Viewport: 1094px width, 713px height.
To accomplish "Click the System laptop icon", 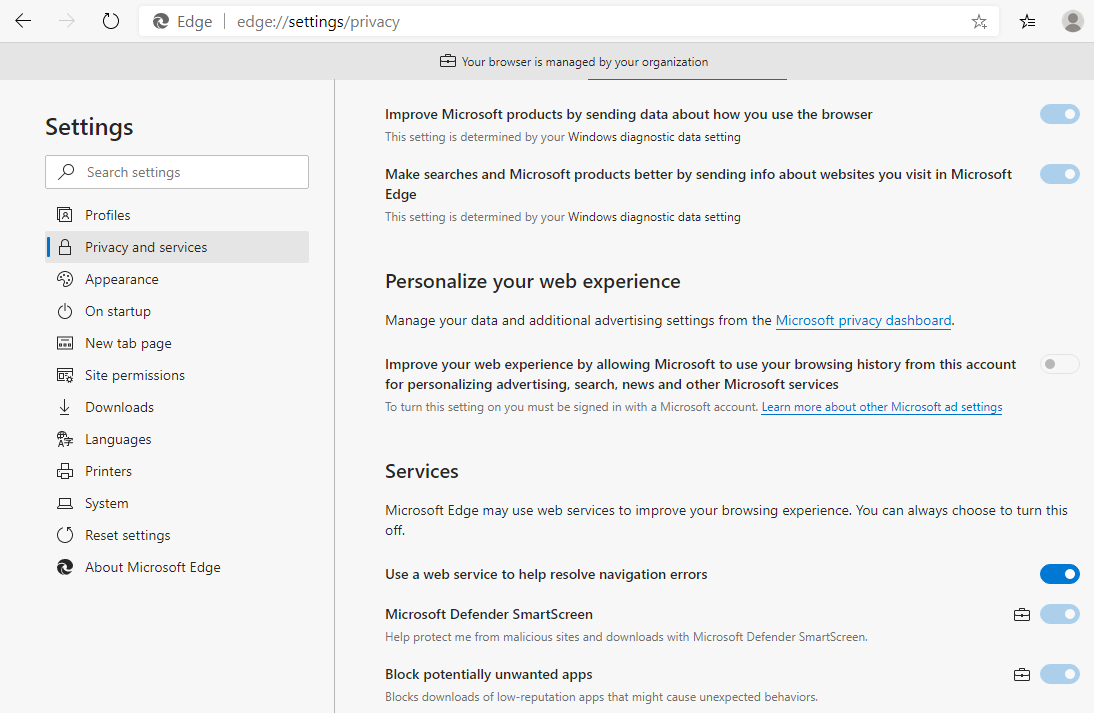I will point(65,504).
